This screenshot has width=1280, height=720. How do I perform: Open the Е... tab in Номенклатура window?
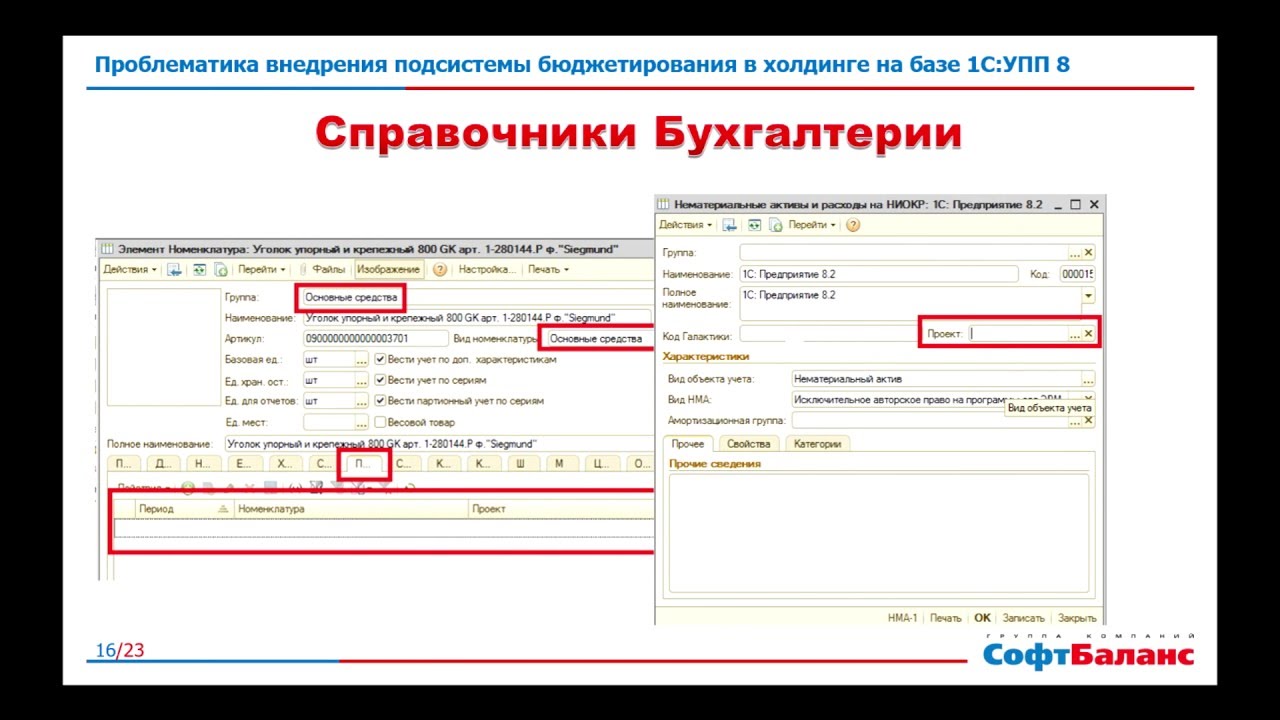[x=244, y=463]
